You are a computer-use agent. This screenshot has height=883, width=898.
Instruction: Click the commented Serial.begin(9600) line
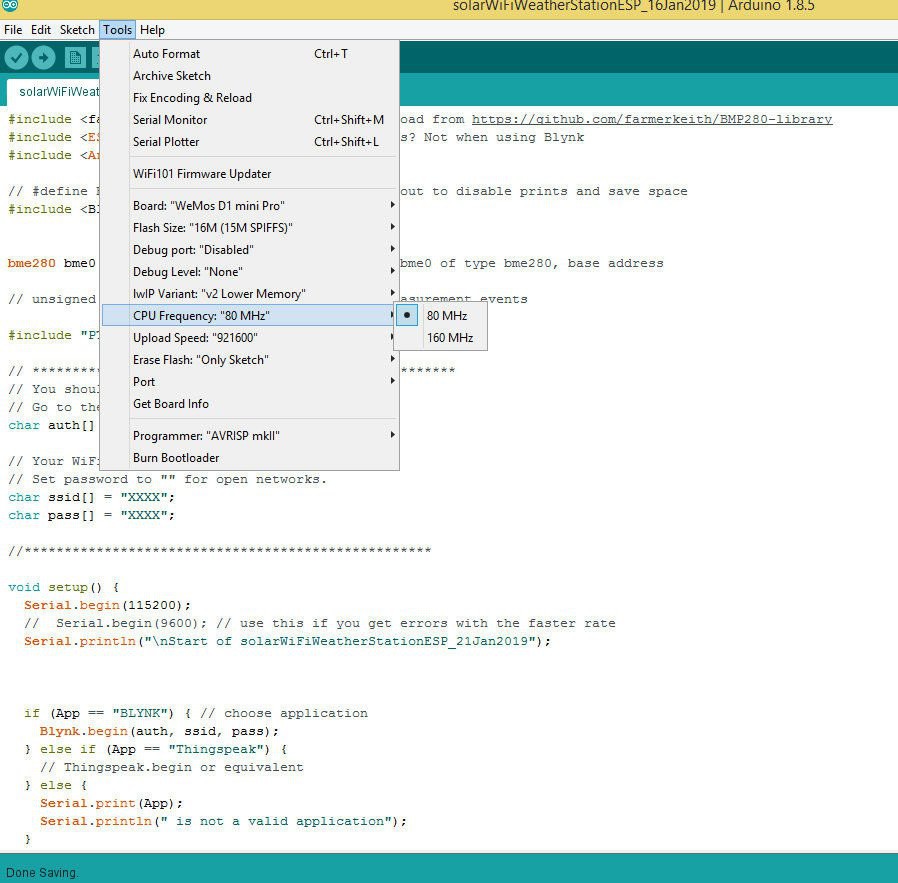[x=320, y=623]
